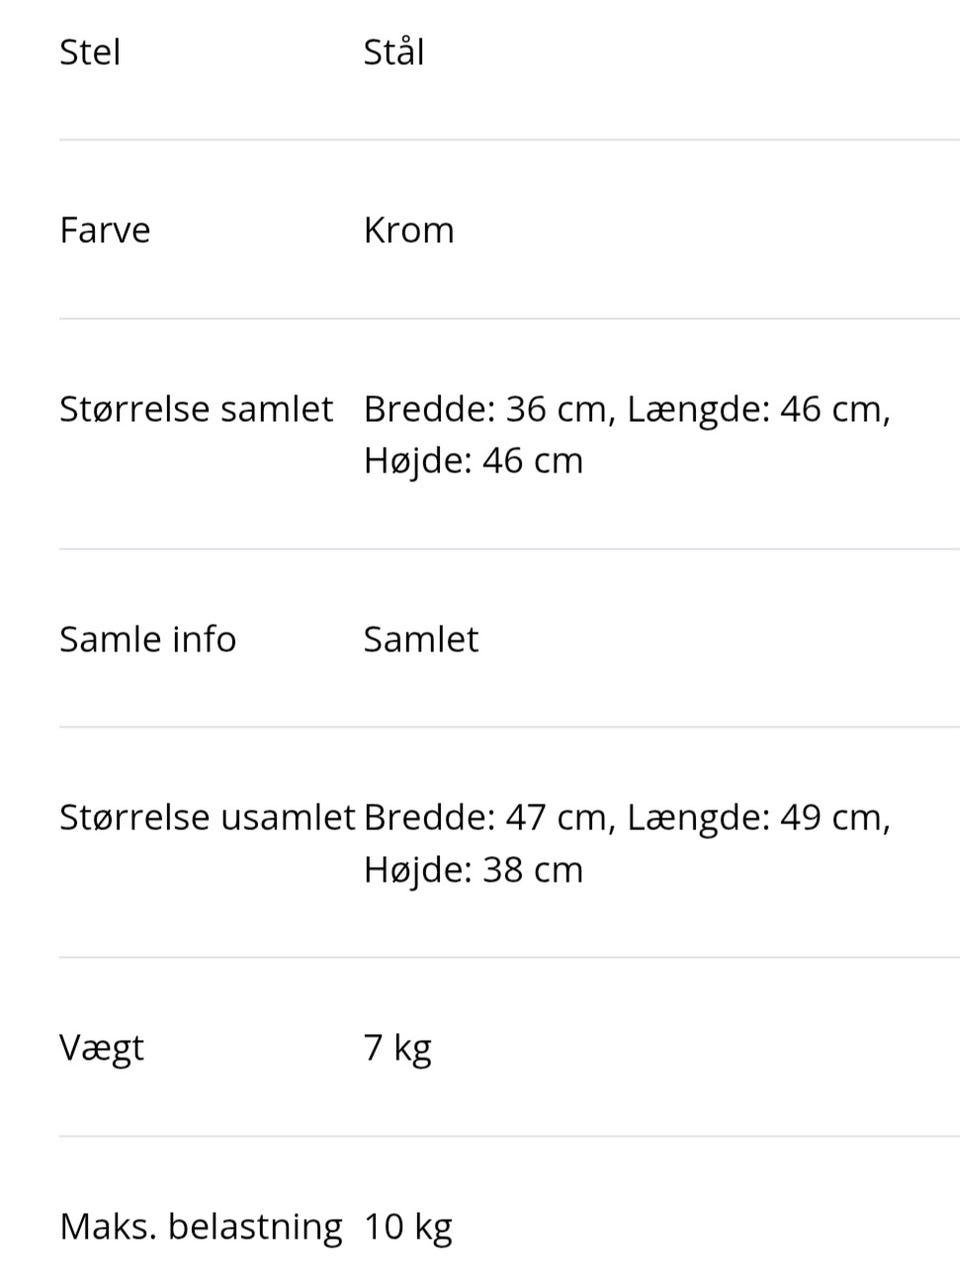Tap 'Længde: 46 cm' assembled length

point(757,409)
